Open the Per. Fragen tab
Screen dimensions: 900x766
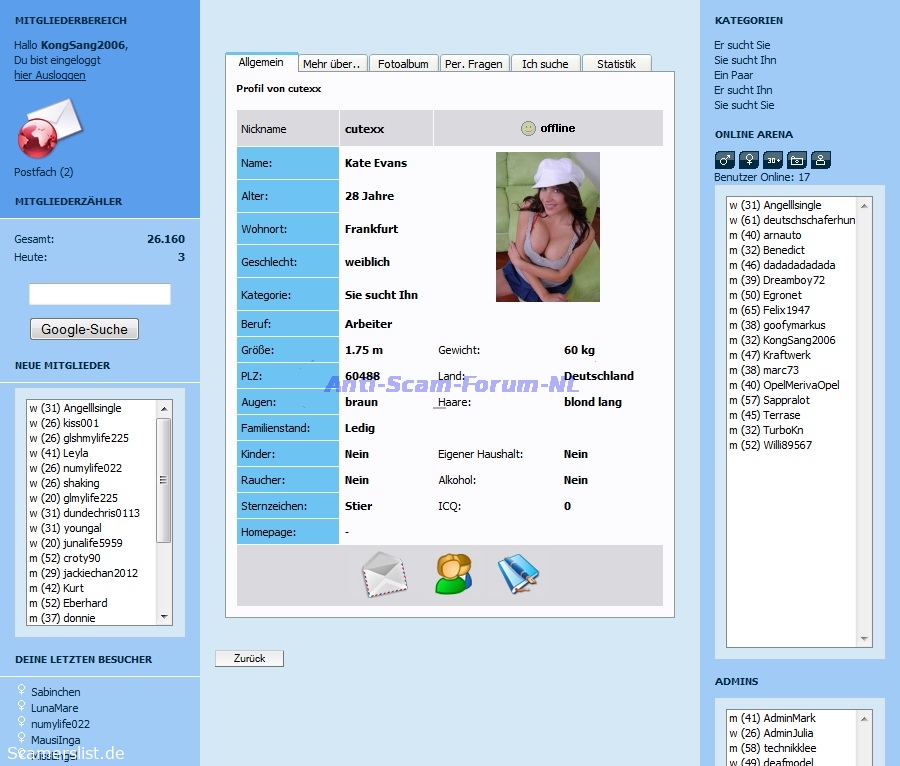pos(474,64)
